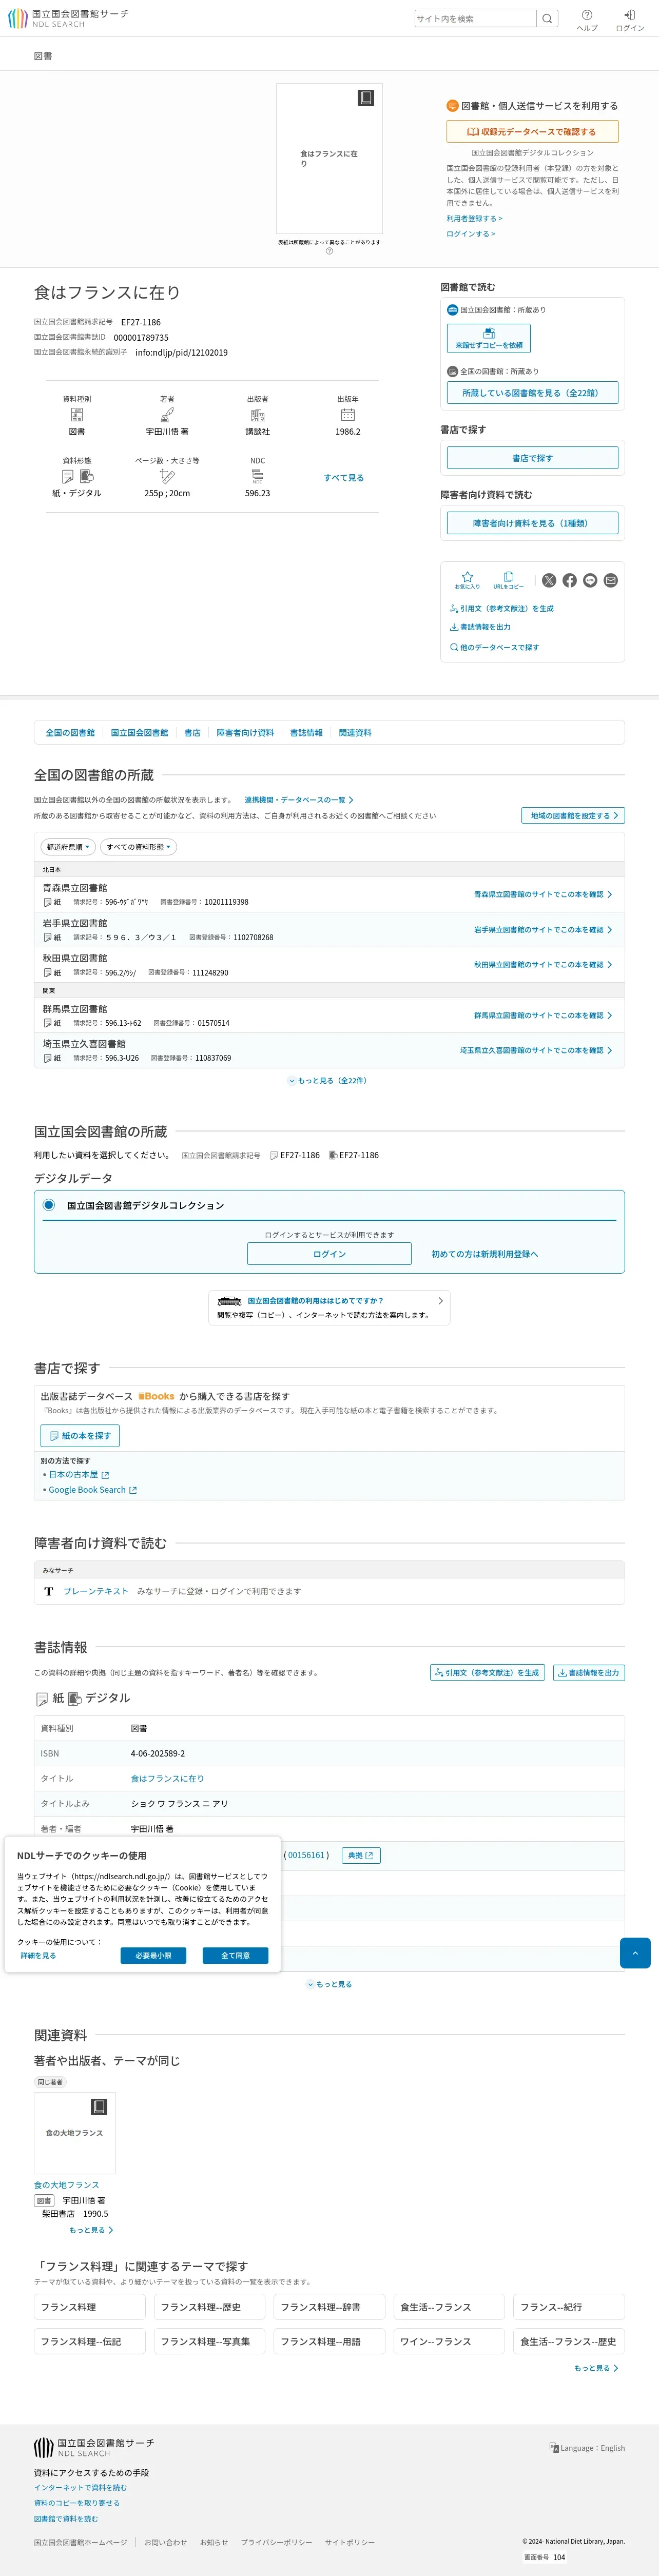Open 日本の古本屋 external link
Viewport: 659px width, 2576px height.
(x=79, y=1474)
